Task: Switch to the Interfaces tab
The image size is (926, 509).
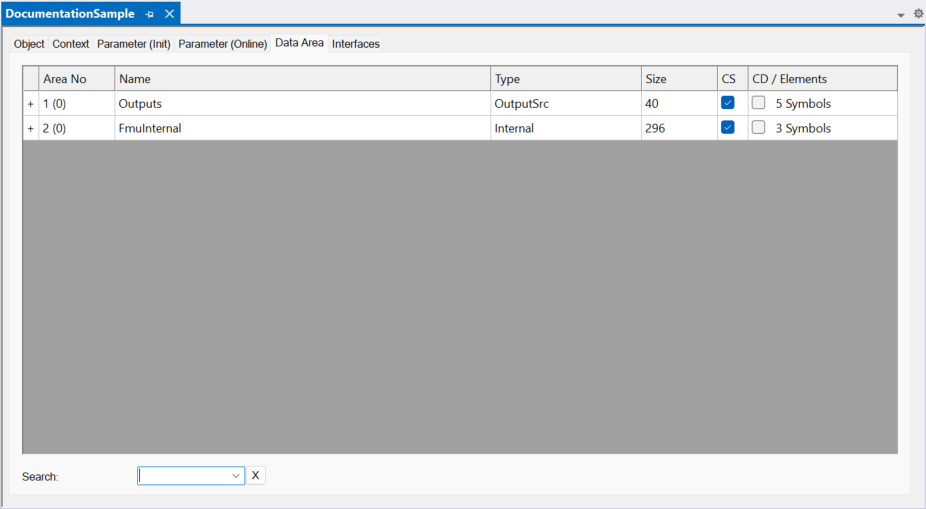Action: 356,44
